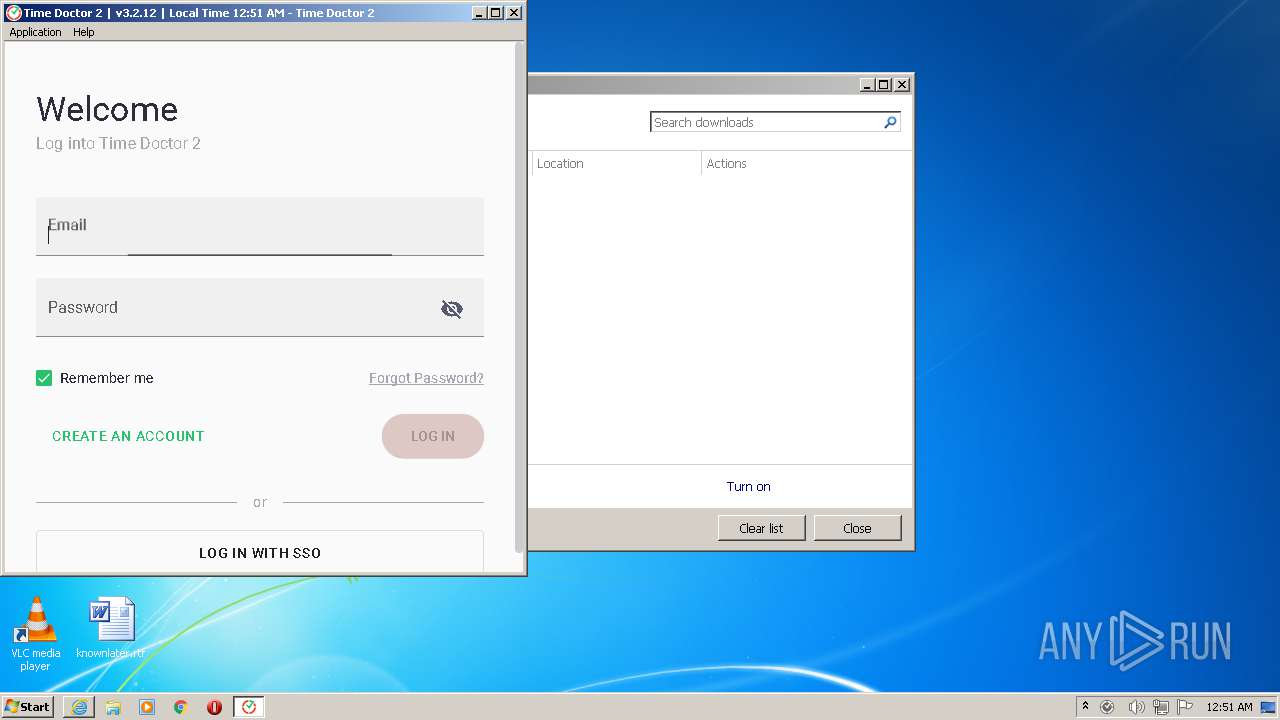Image resolution: width=1280 pixels, height=720 pixels.
Task: Click the show desktop button
Action: 1268,707
